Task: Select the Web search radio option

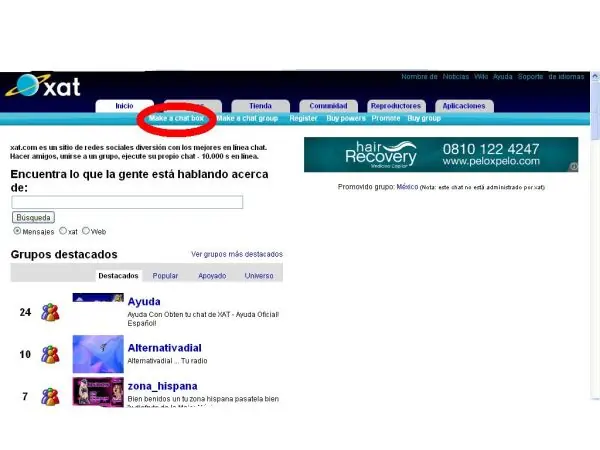Action: coord(86,231)
